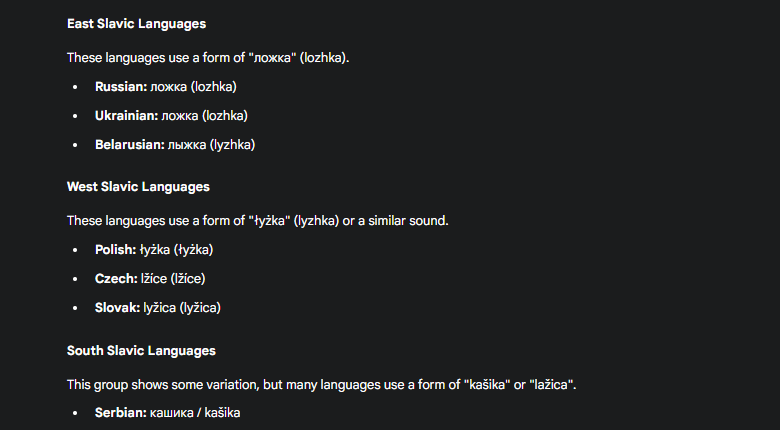Click the Slovak lyžica list item
780x430 pixels.
tap(158, 308)
